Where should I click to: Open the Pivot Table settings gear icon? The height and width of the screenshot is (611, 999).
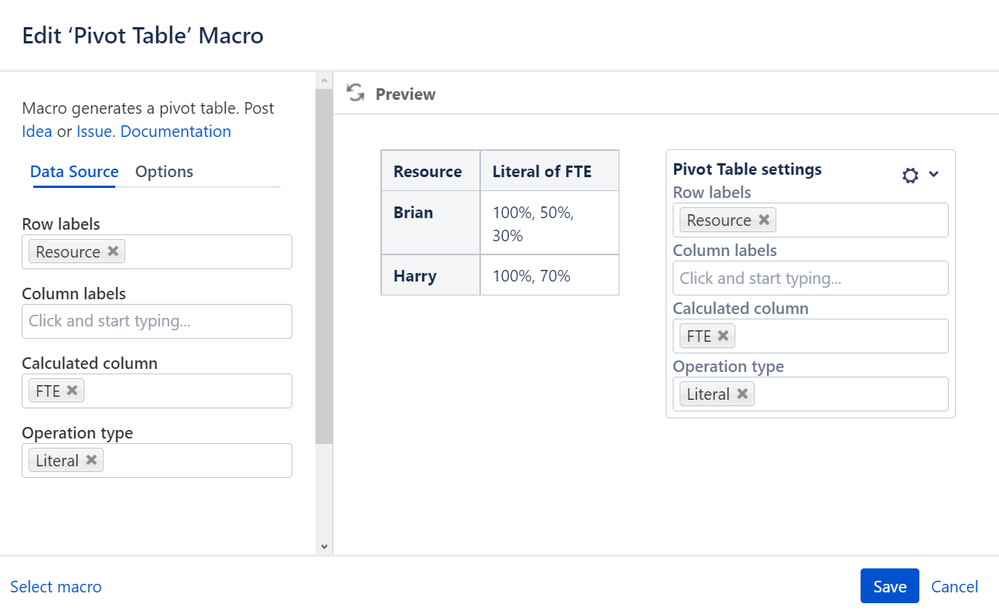(910, 175)
